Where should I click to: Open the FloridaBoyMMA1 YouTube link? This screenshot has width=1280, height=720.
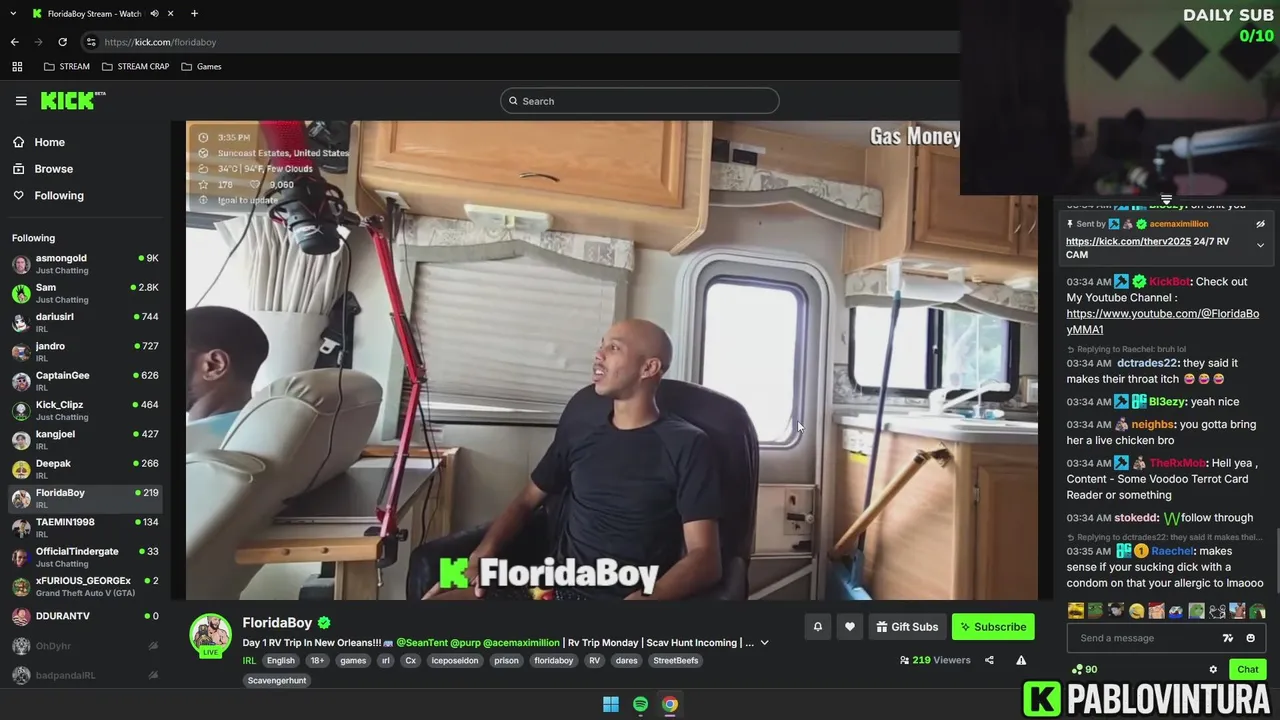pos(1163,321)
